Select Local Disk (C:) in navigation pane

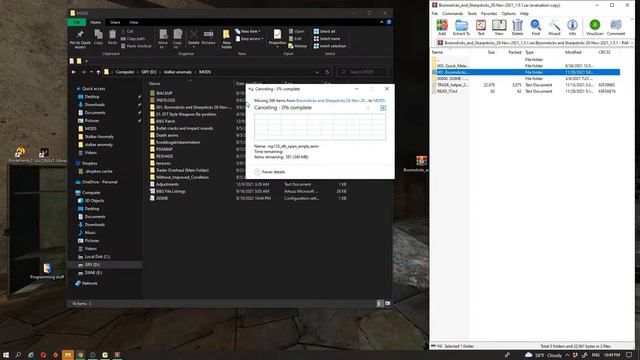click(x=97, y=257)
